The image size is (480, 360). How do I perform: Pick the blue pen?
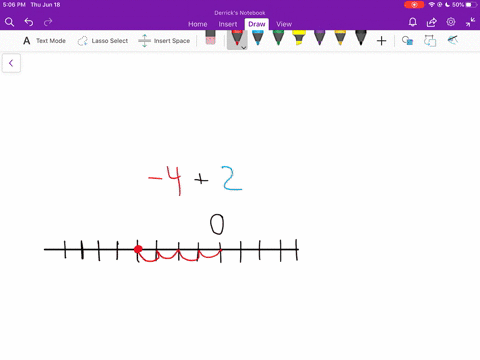258,38
